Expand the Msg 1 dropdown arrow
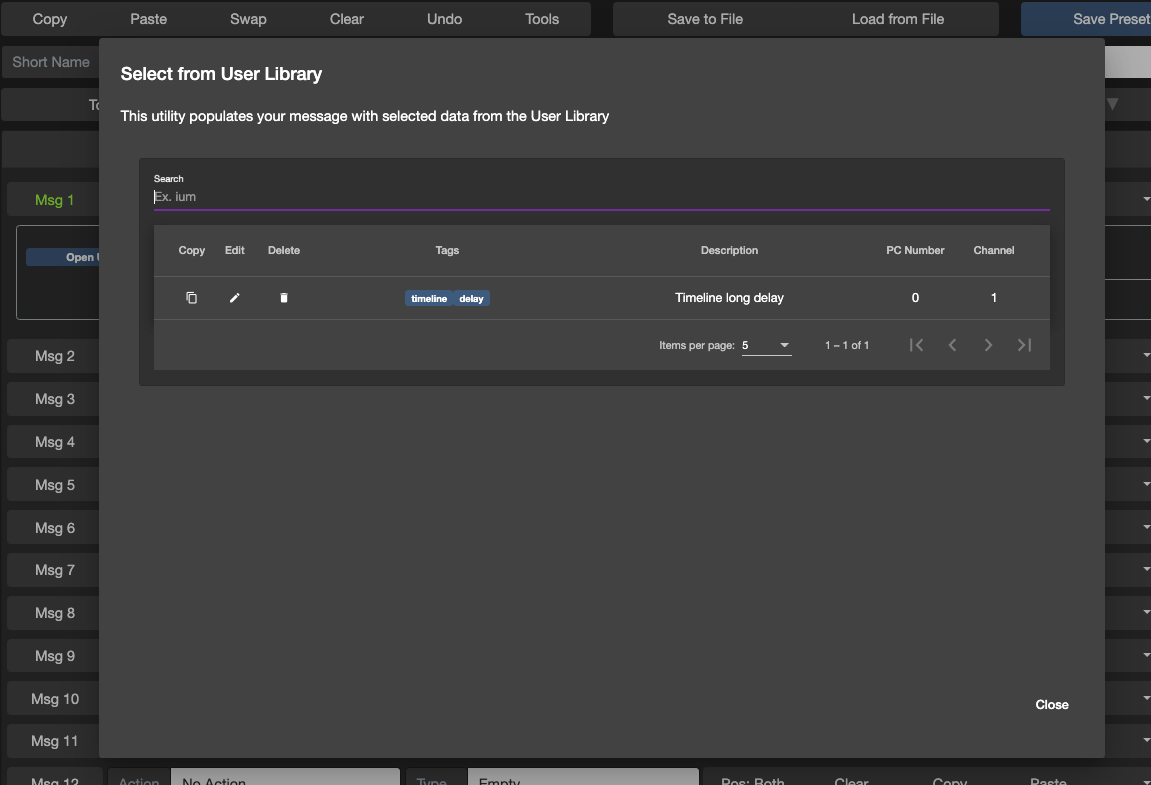 click(x=1146, y=200)
